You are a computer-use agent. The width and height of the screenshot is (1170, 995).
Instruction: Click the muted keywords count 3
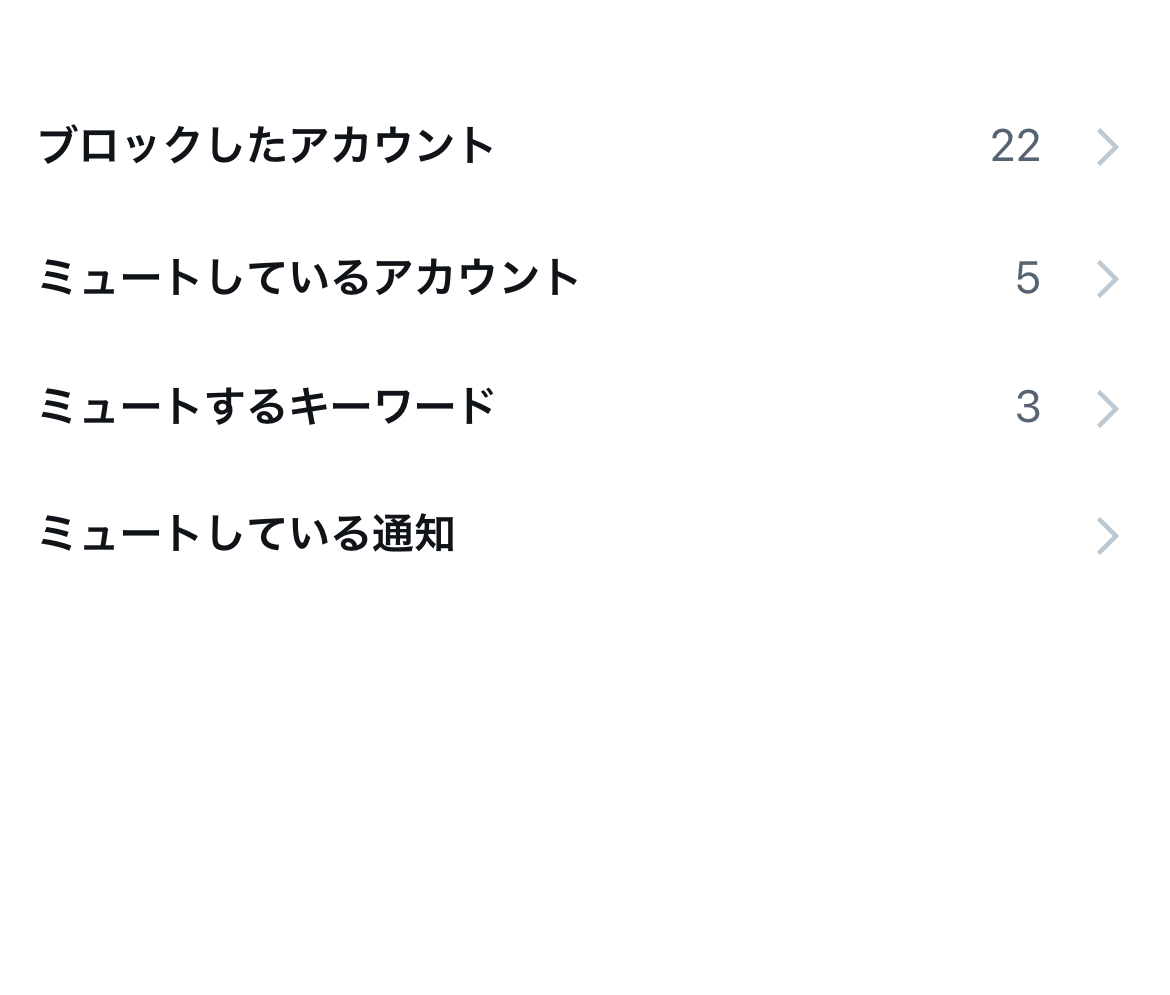click(1027, 408)
